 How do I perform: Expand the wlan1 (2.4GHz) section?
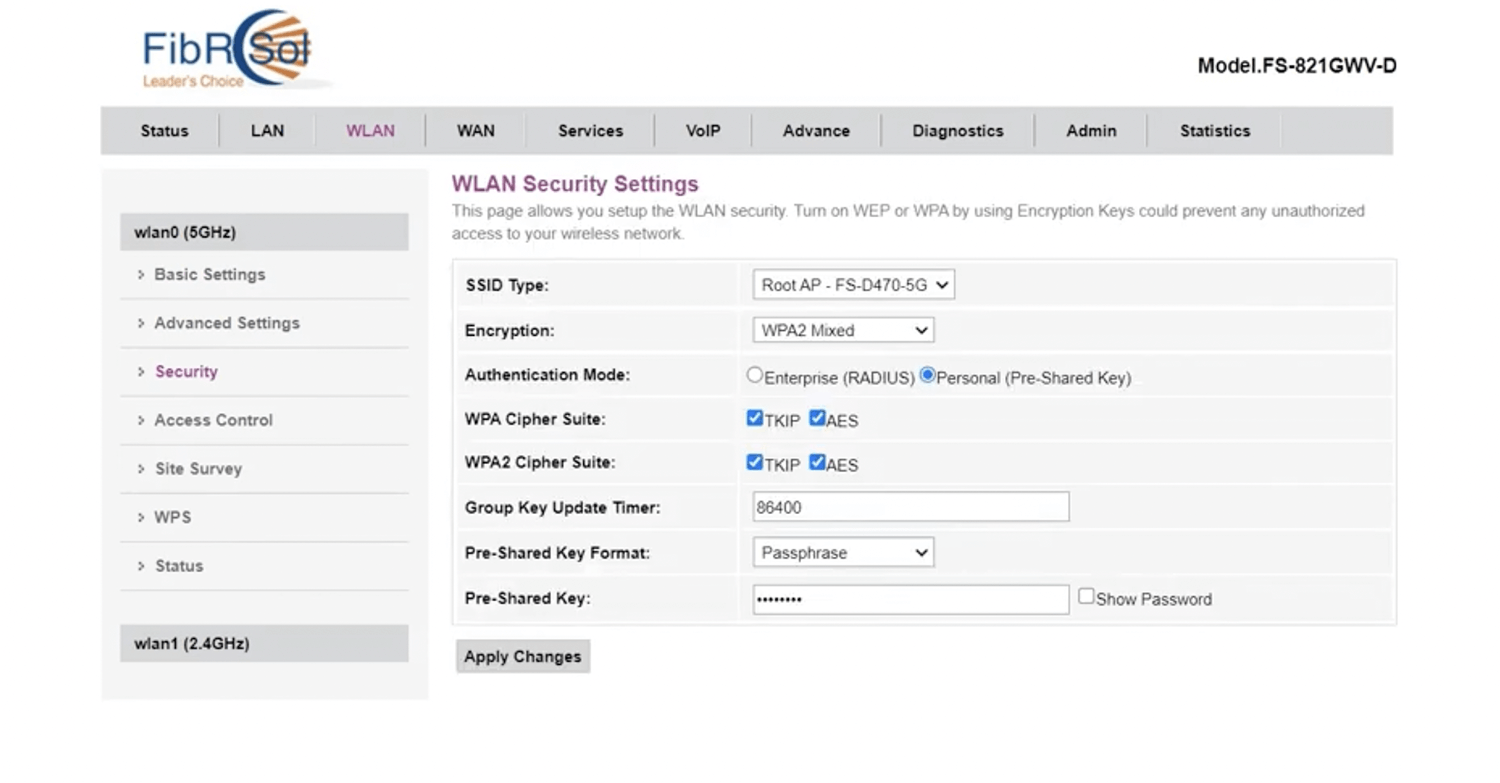pos(264,644)
